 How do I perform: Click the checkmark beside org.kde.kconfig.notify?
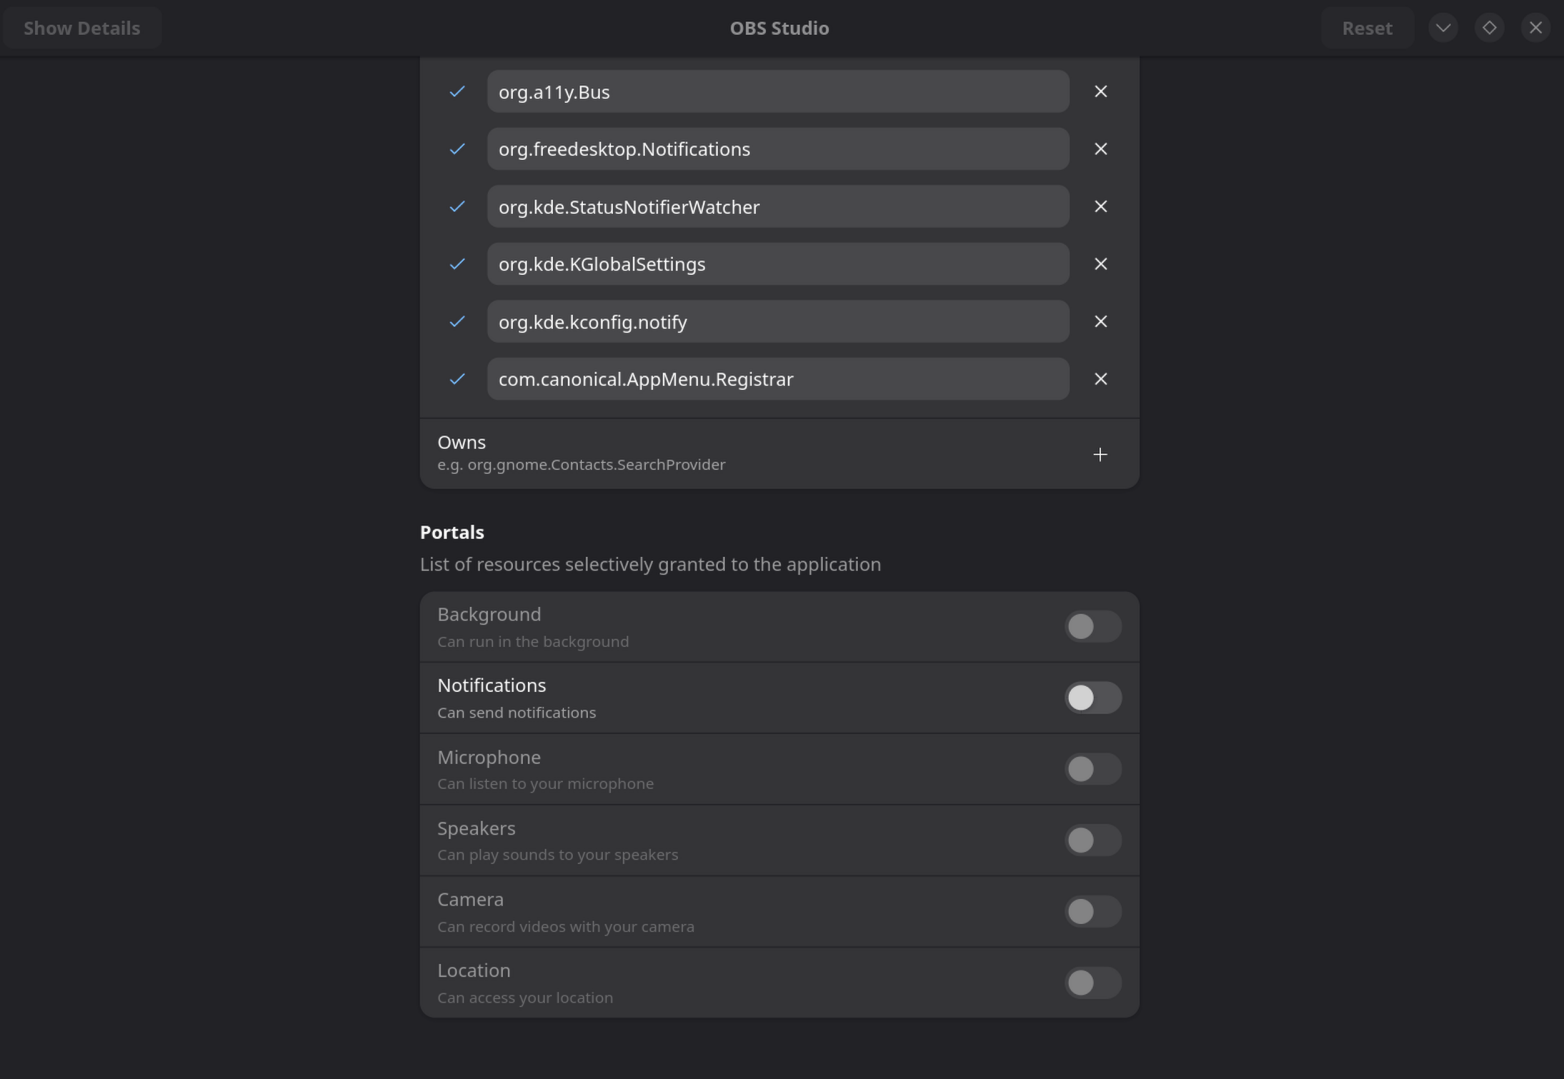(457, 322)
